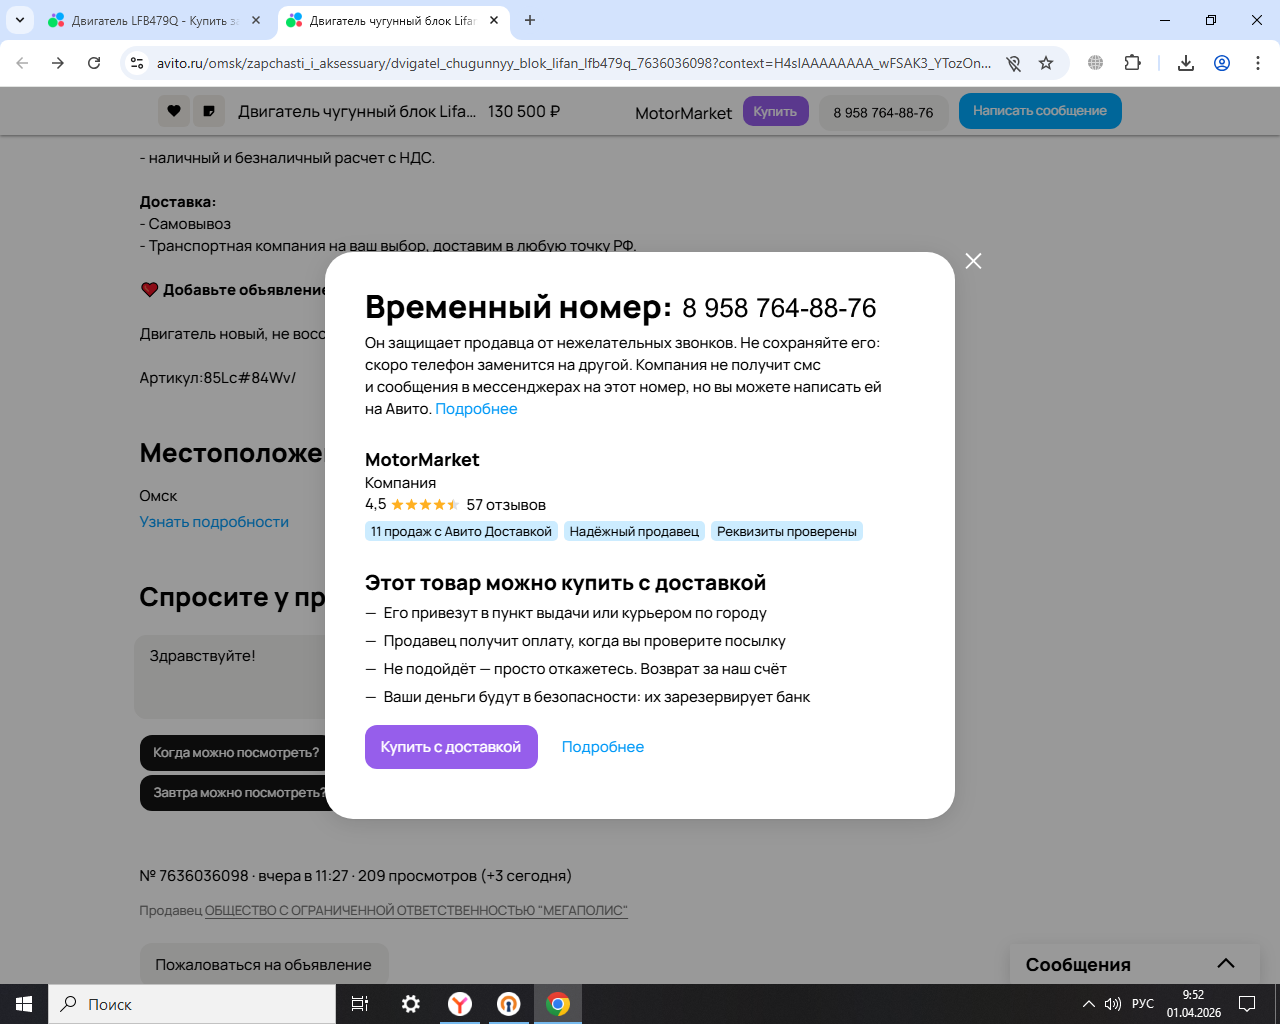View site information icon in address bar
This screenshot has width=1280, height=1024.
tap(136, 63)
